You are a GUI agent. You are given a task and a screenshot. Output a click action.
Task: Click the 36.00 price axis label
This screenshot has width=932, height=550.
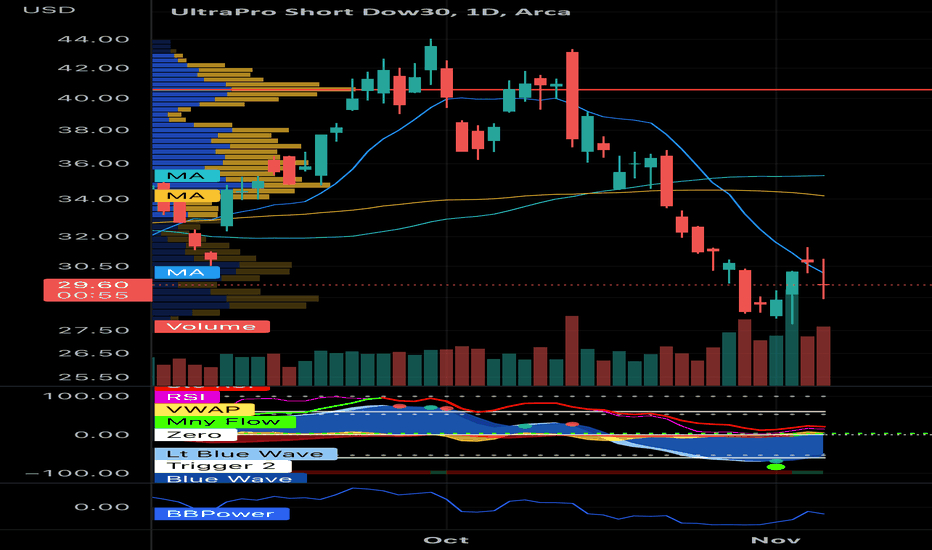pos(93,164)
